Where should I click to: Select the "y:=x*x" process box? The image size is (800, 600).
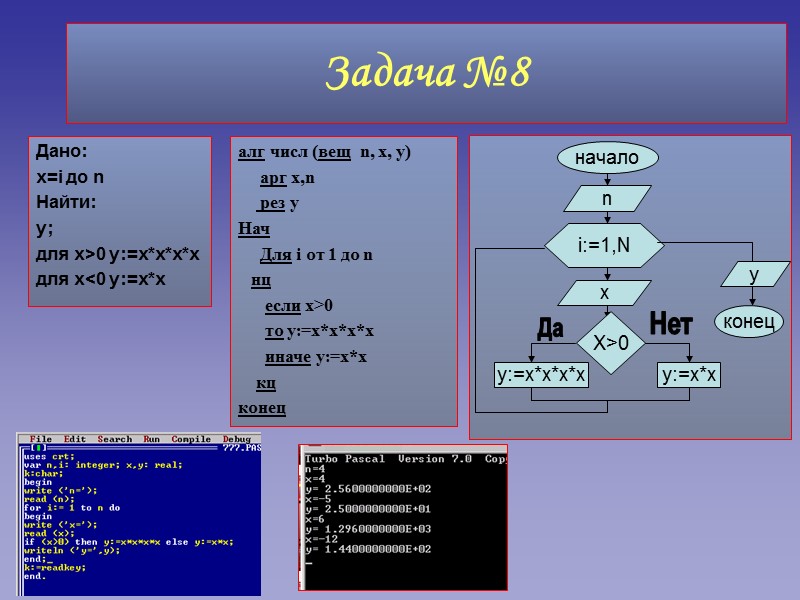[x=690, y=373]
